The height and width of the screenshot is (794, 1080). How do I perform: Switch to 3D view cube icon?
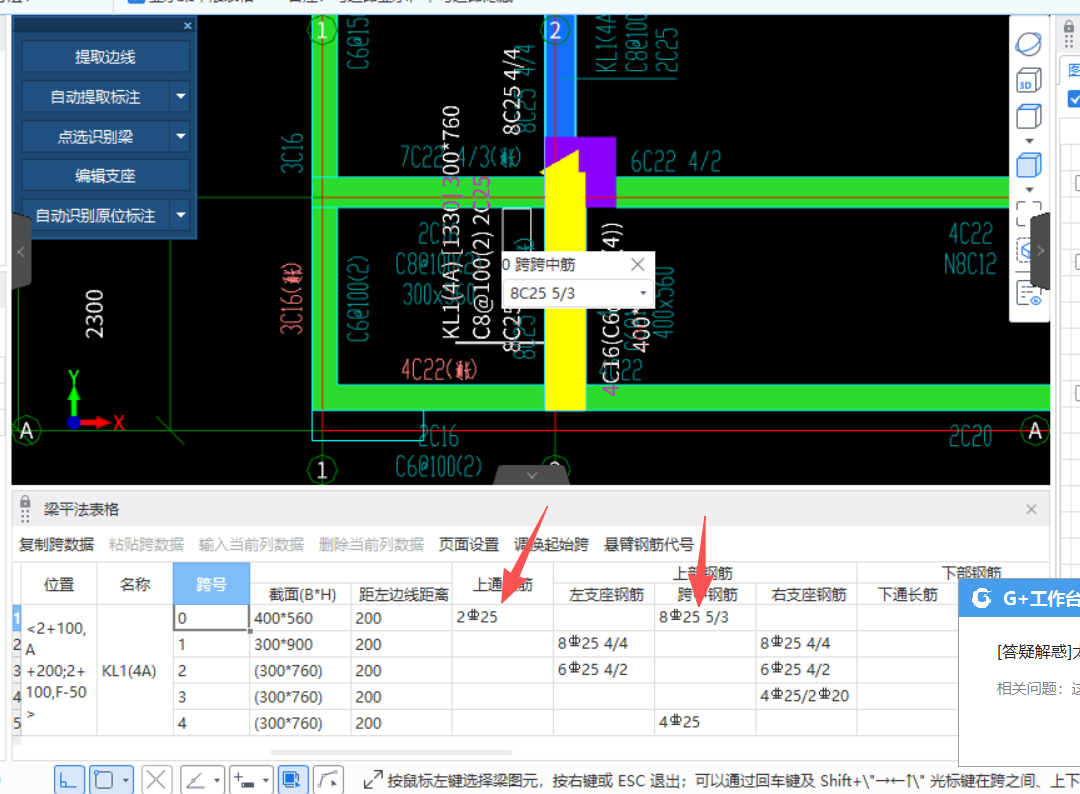point(1028,81)
